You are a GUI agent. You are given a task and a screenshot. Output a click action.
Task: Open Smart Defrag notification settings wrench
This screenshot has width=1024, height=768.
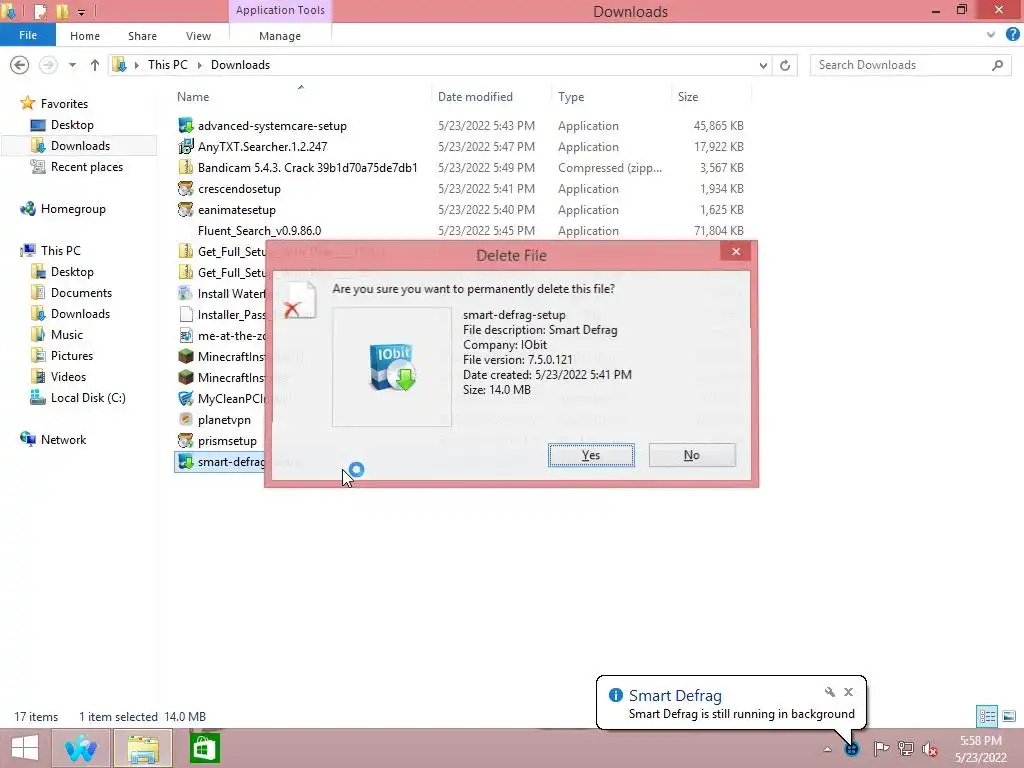pyautogui.click(x=829, y=692)
